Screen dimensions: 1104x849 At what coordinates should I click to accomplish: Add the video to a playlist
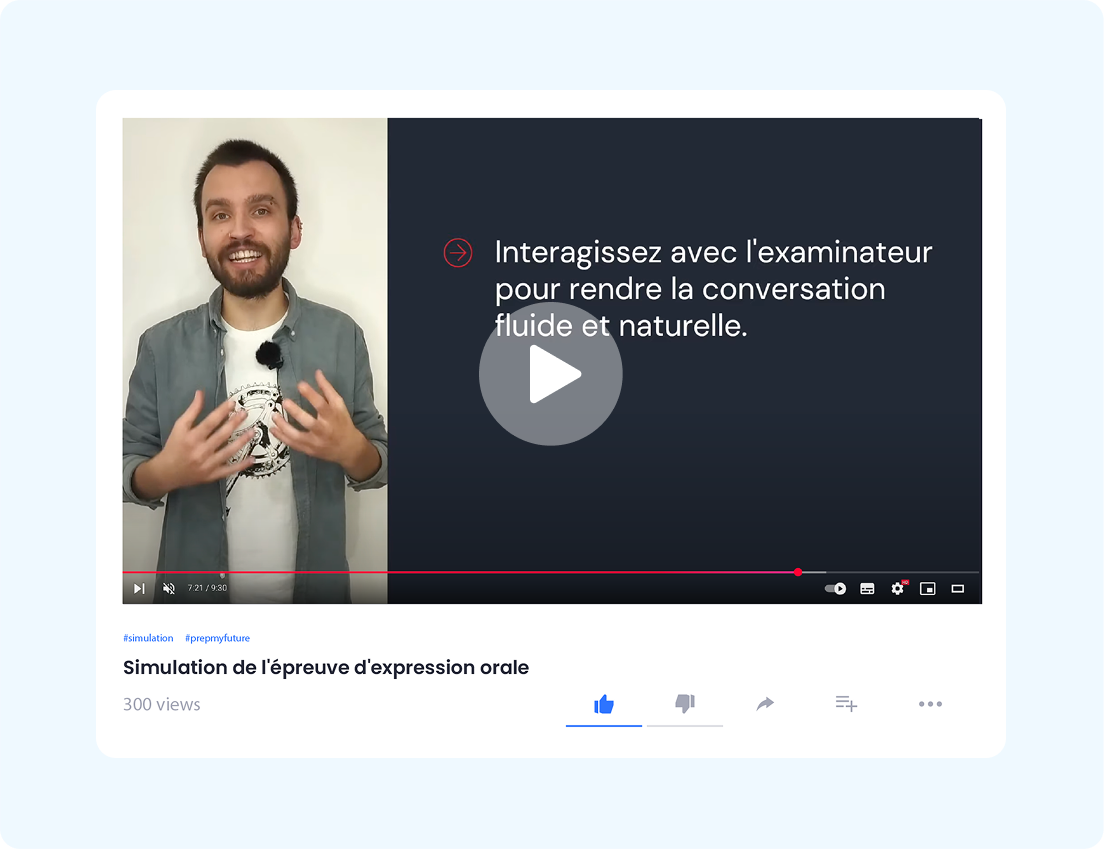(x=846, y=703)
